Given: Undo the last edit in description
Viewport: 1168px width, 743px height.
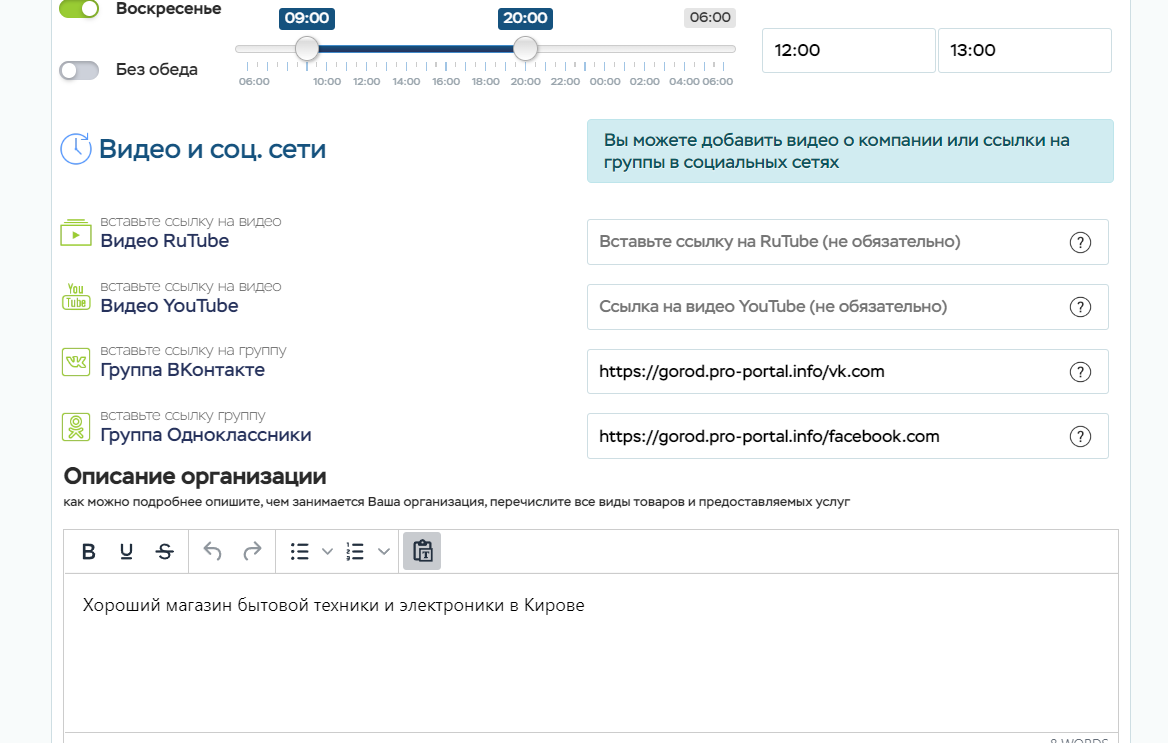Looking at the screenshot, I should point(213,551).
